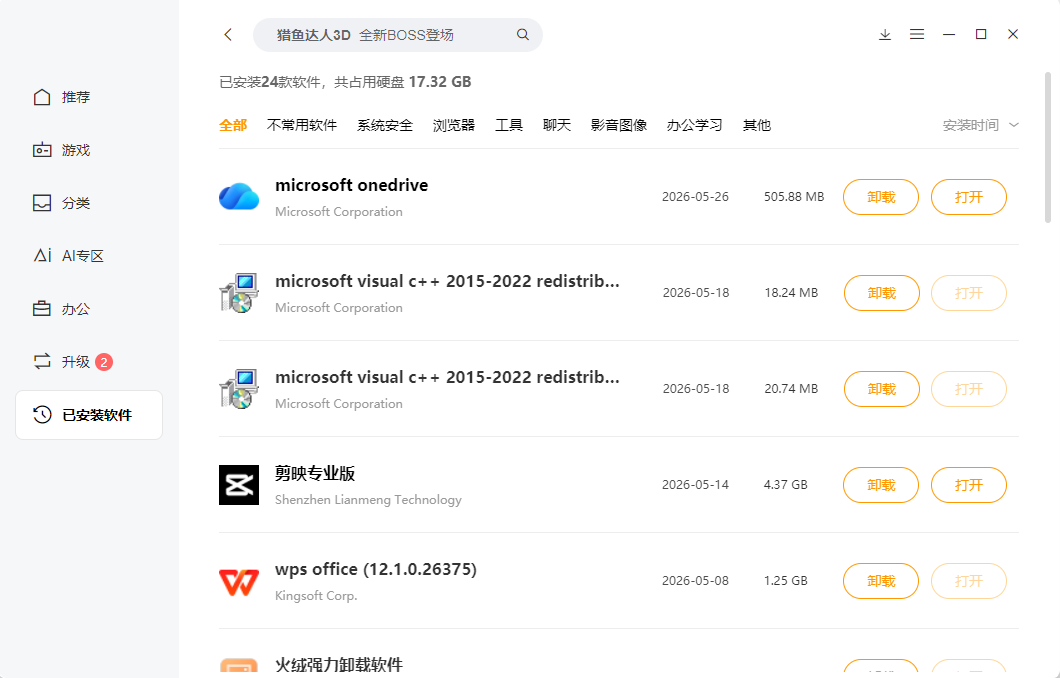
Task: Click the microsoft onedrive title text
Action: pos(352,185)
